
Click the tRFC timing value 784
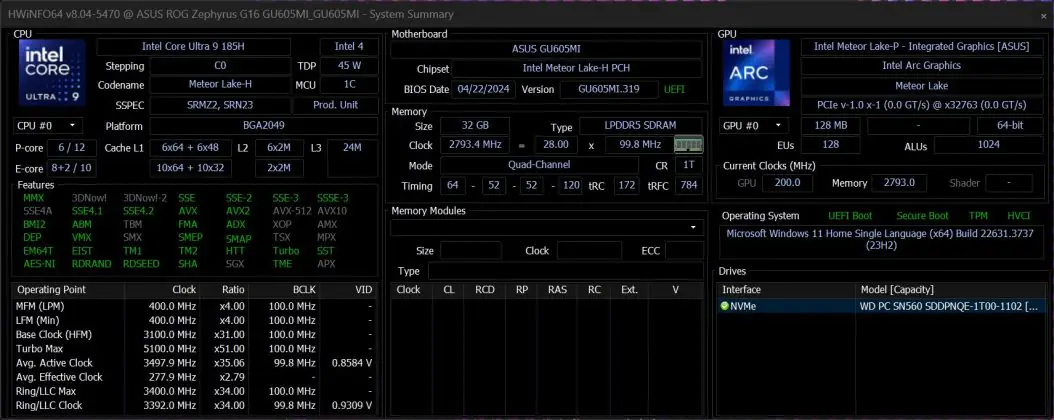point(688,185)
